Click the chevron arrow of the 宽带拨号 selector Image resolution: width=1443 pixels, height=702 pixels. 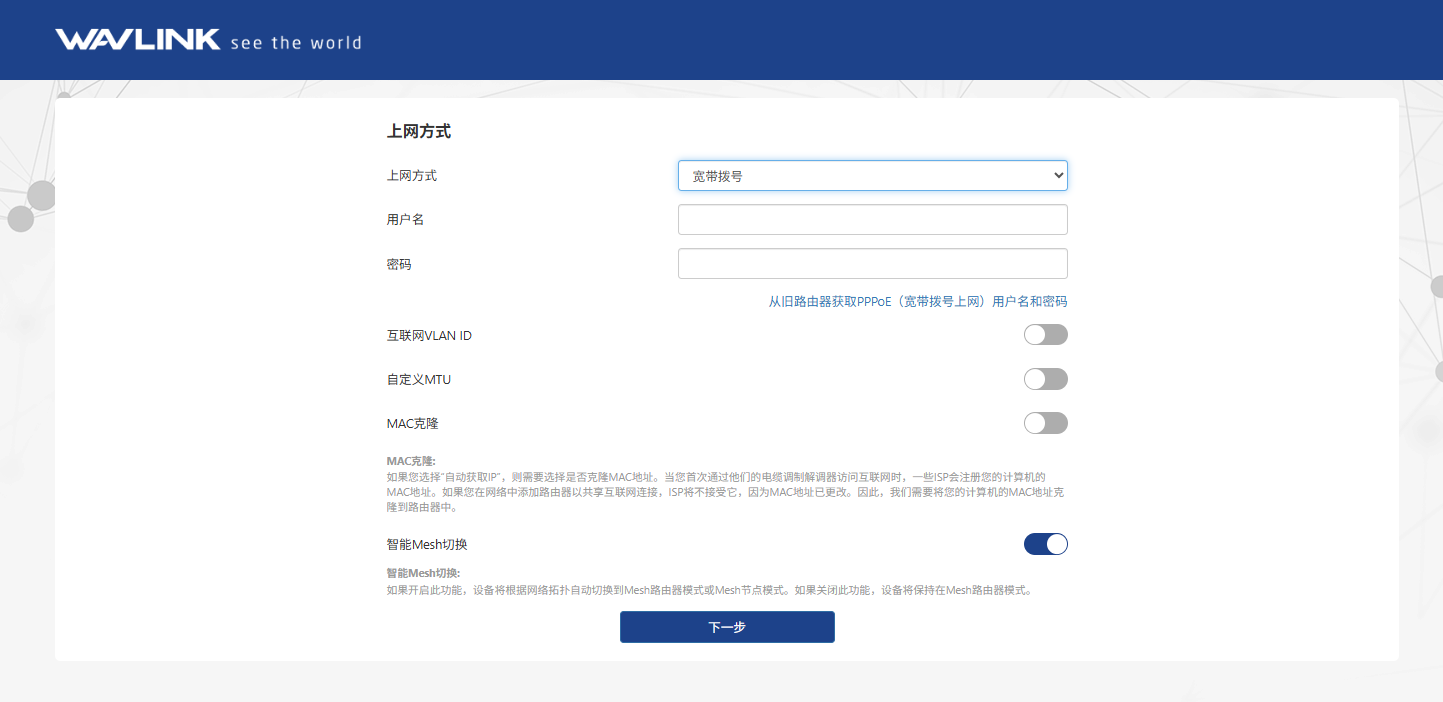pos(1059,176)
